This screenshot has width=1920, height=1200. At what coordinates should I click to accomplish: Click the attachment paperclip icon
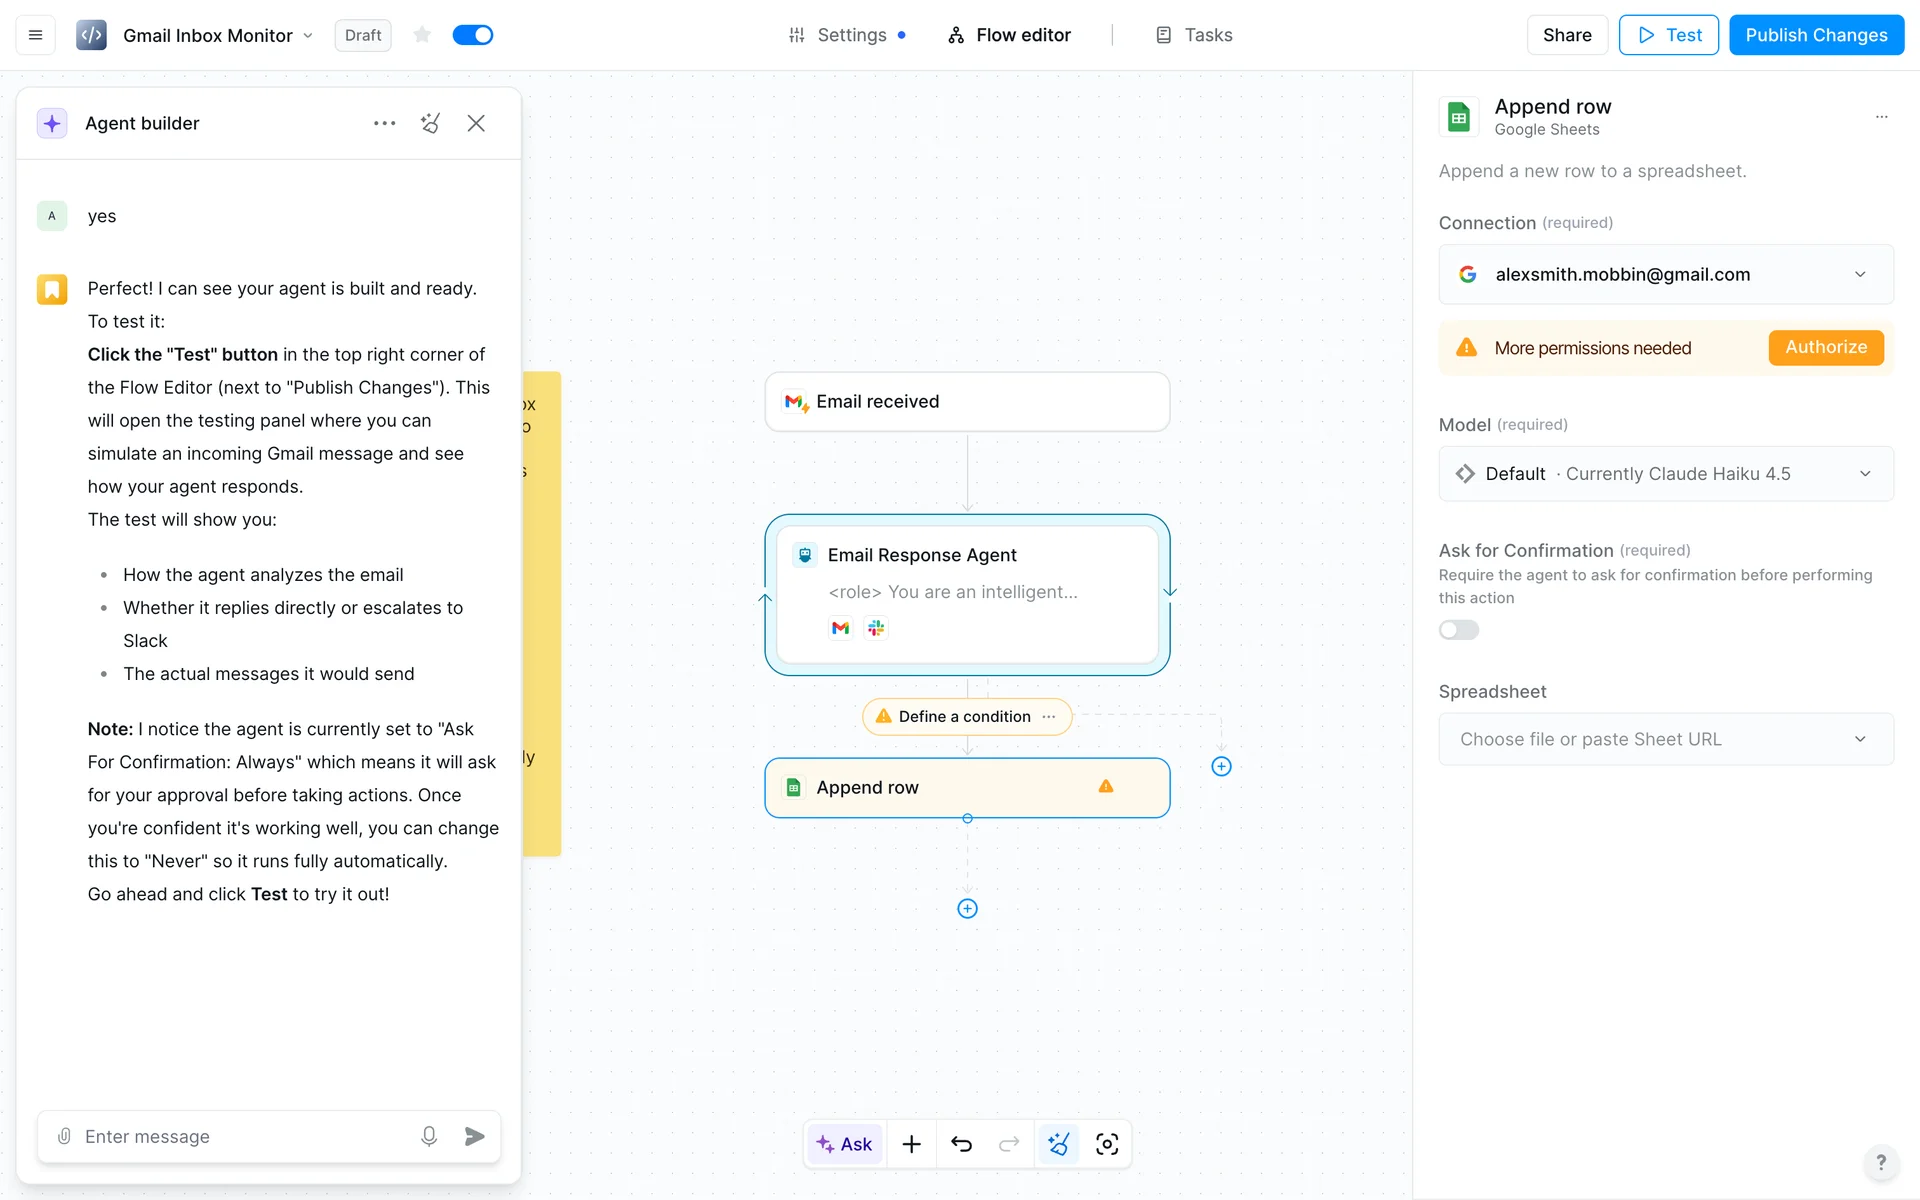pyautogui.click(x=64, y=1136)
